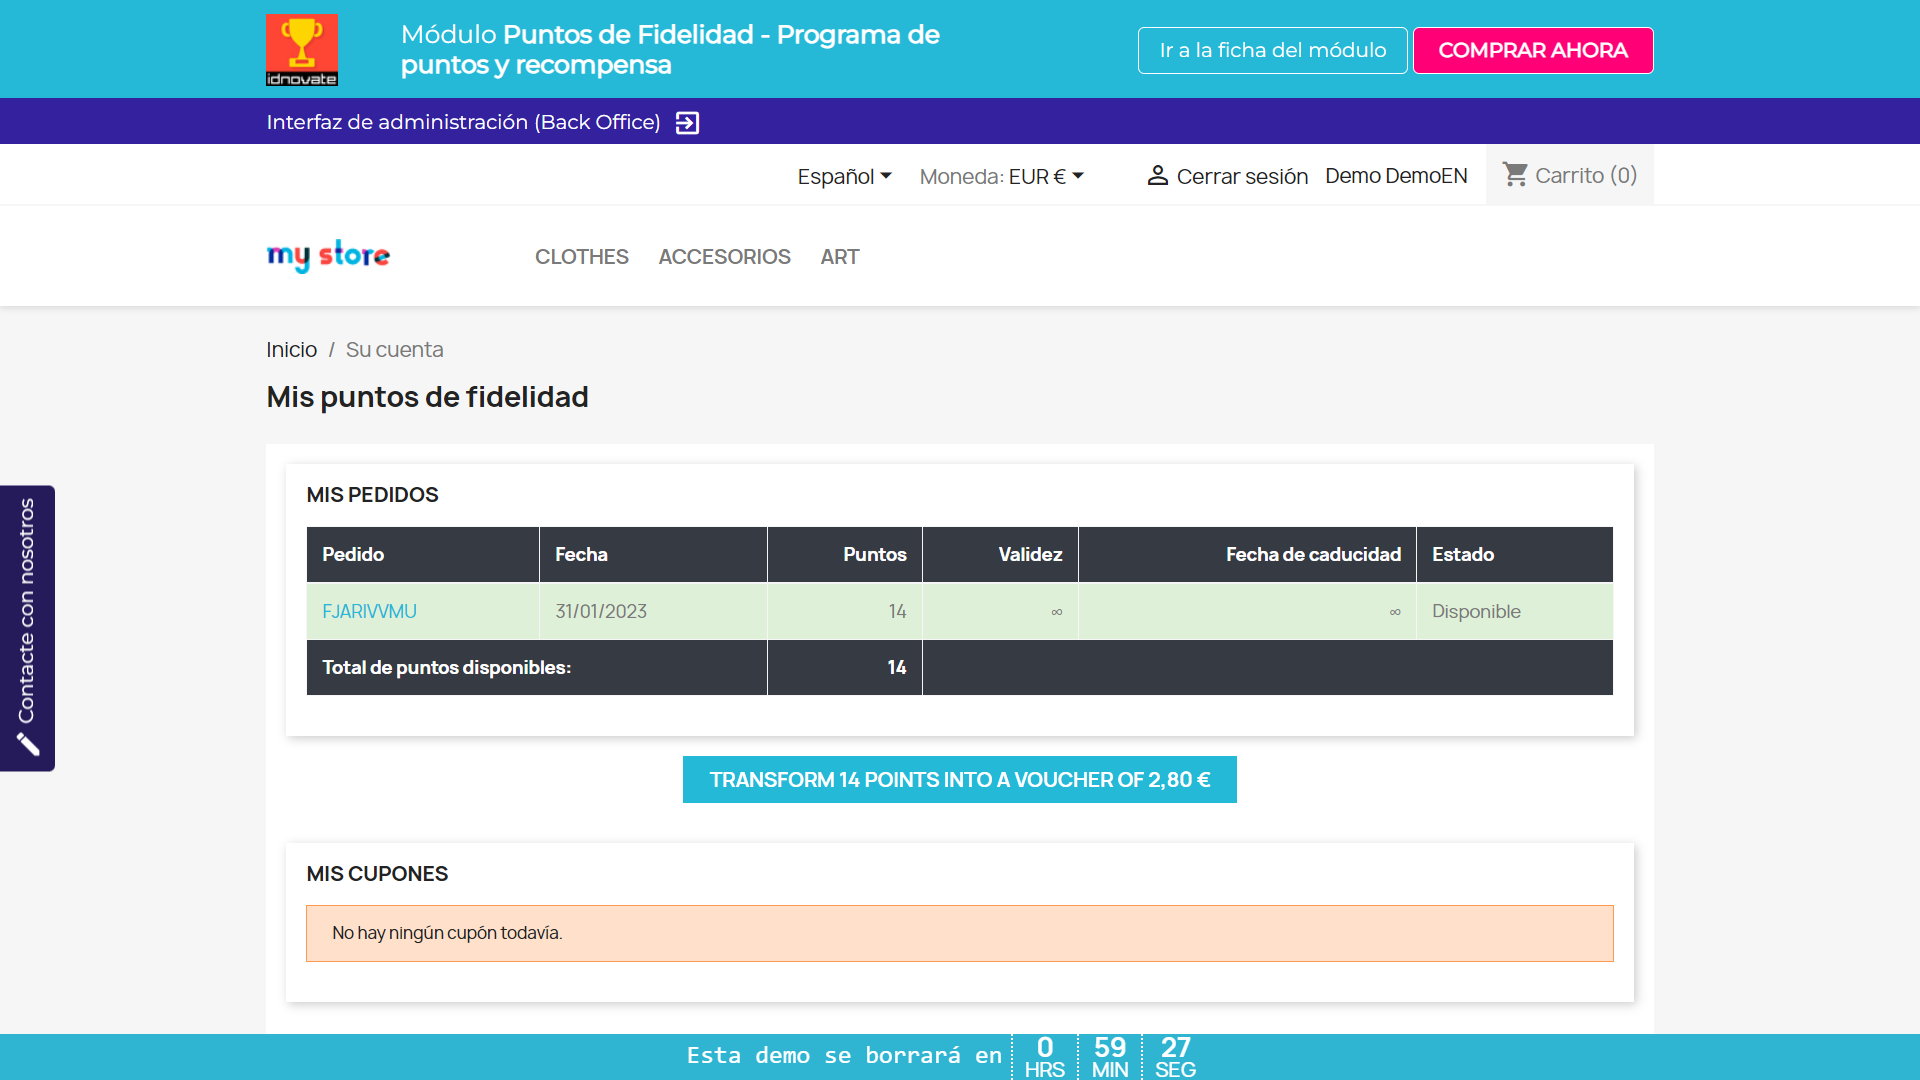Click Cerrar sesión link
This screenshot has height=1080, width=1920.
[x=1241, y=176]
